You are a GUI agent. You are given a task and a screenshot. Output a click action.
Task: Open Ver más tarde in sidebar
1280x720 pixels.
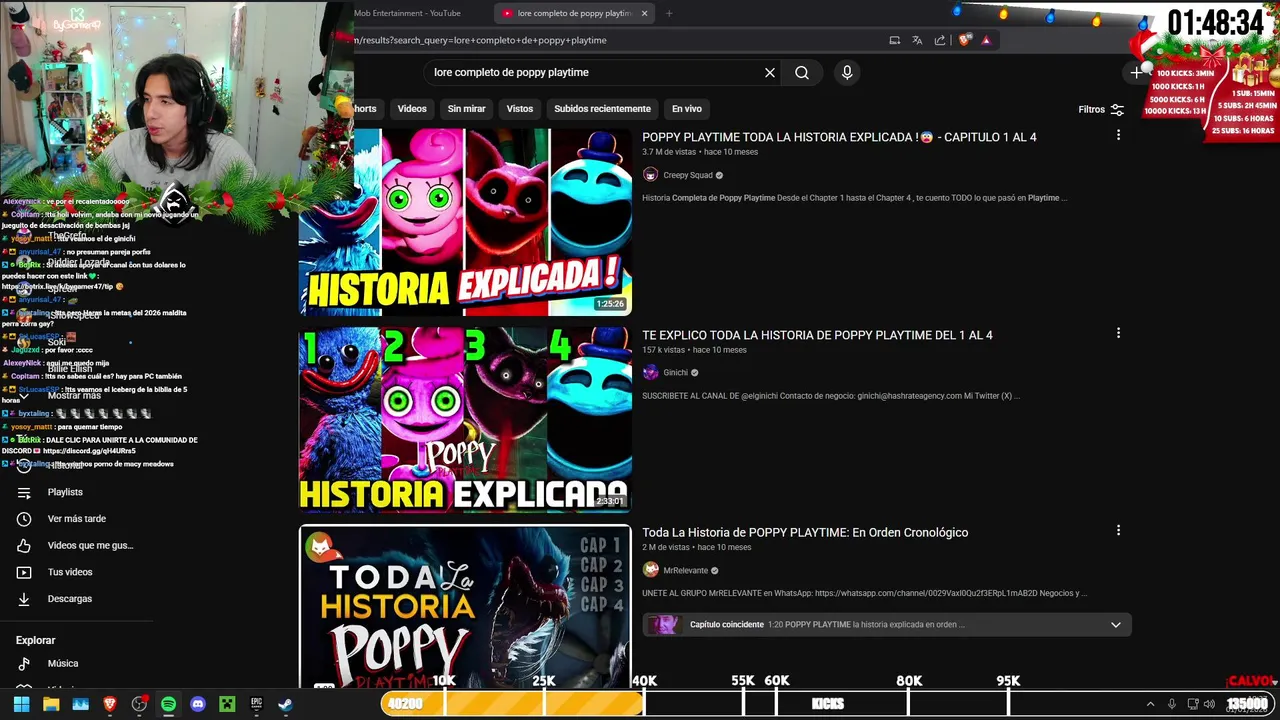[77, 519]
